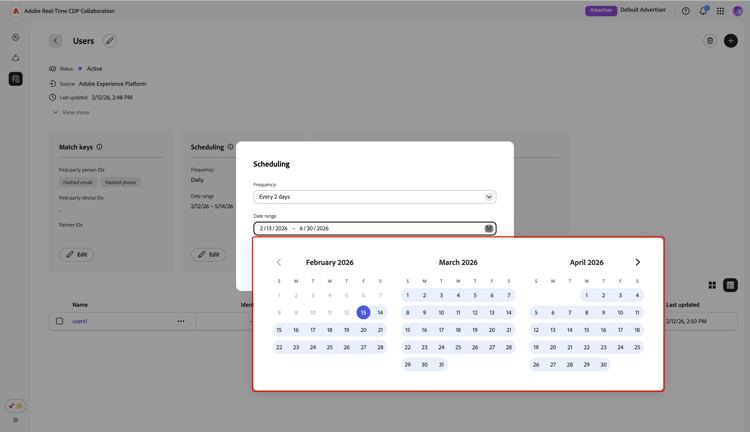This screenshot has width=750, height=432.
Task: Click the info icon next to Match keys
Action: 99,147
